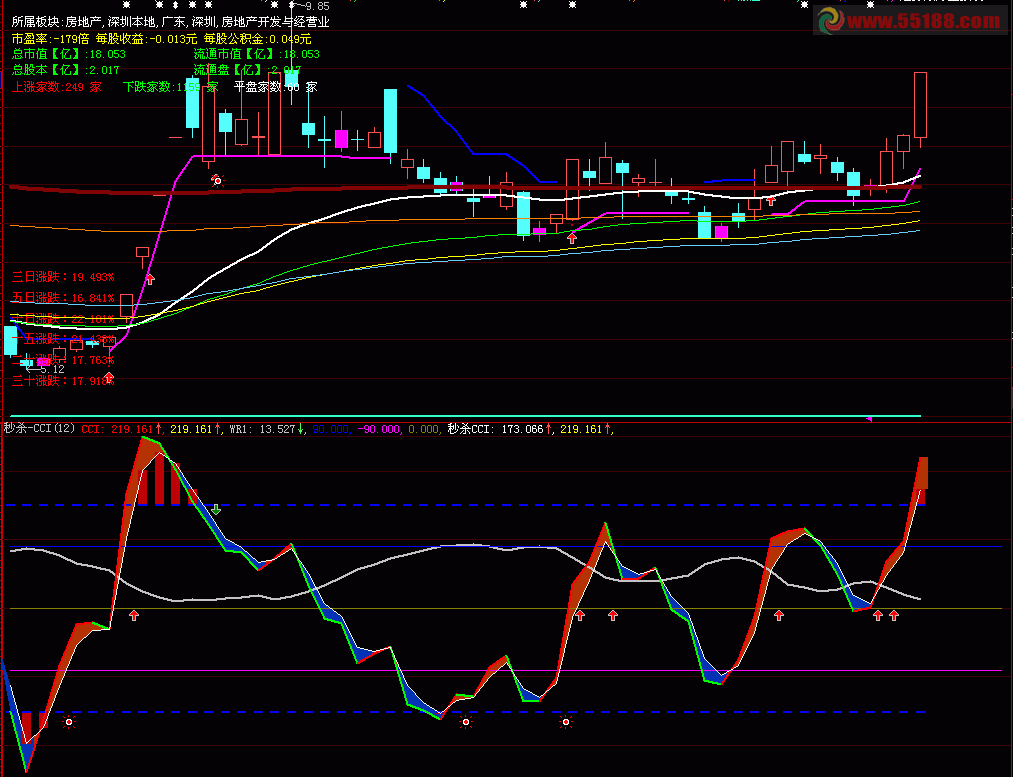This screenshot has height=777, width=1013.
Task: Select the 秒杀-CCI(12) indicator title
Action: point(38,429)
